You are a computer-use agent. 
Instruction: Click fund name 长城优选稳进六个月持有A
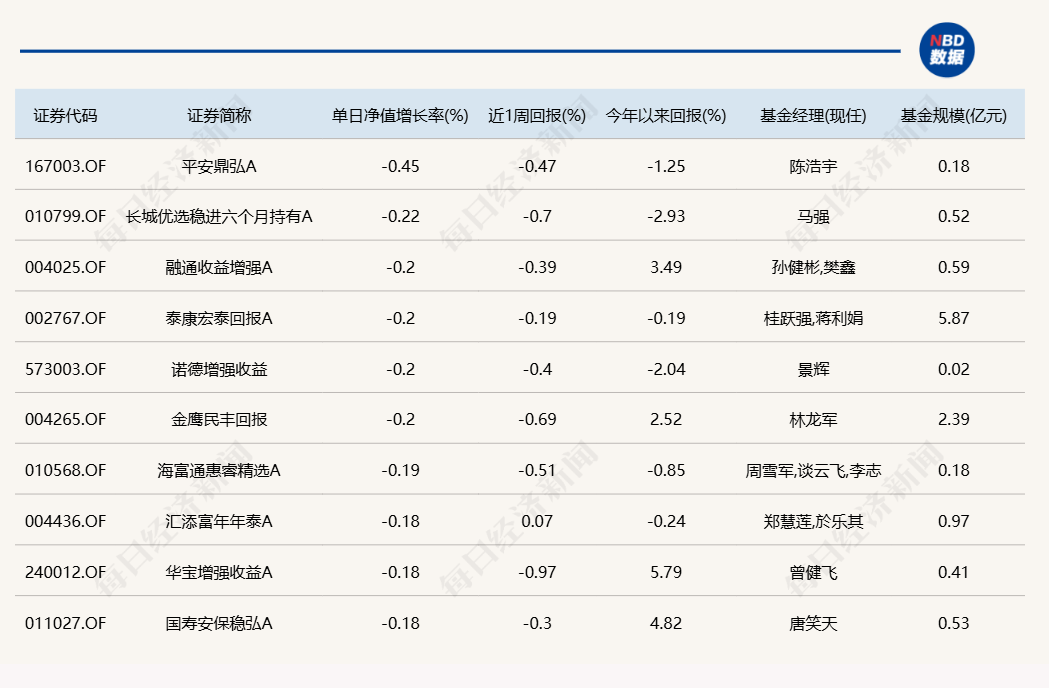[219, 216]
